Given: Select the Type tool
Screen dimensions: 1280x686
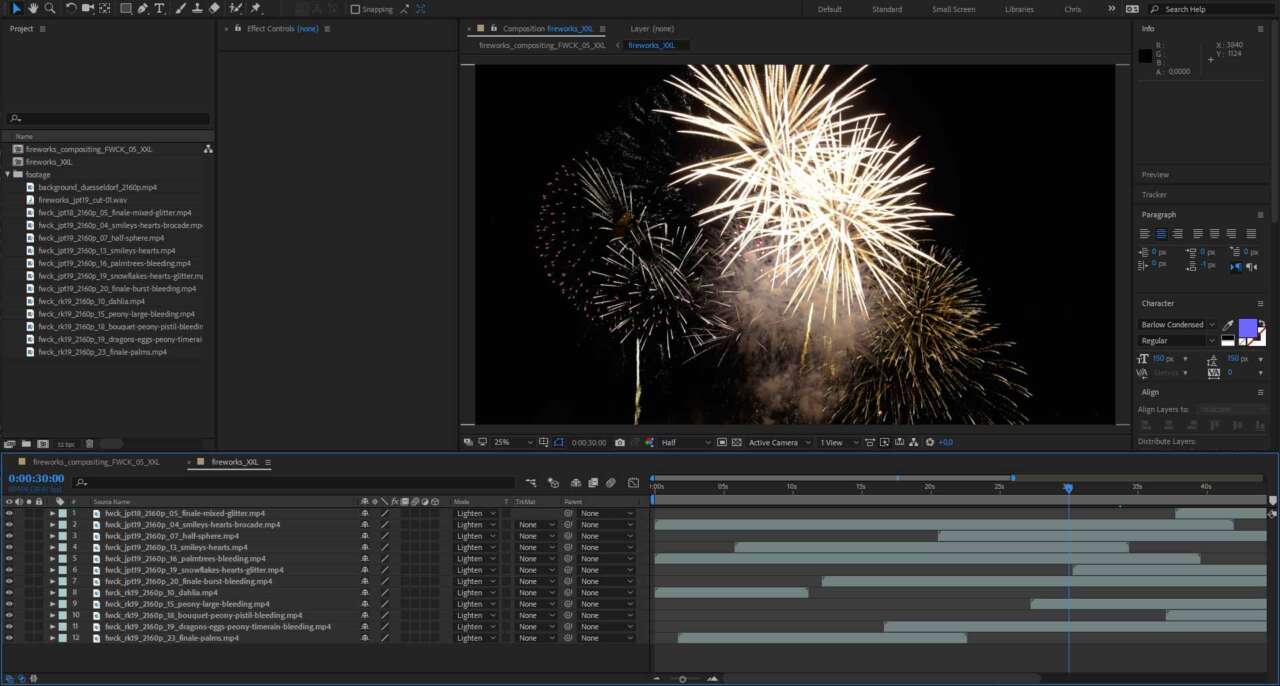Looking at the screenshot, I should [160, 9].
